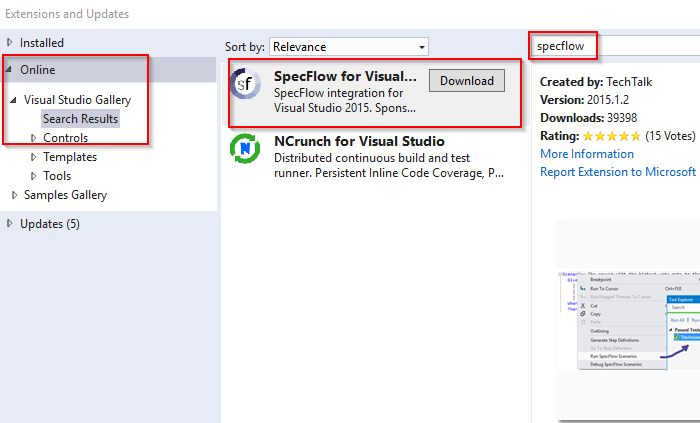Expand the Samples Gallery node arrow

14,195
